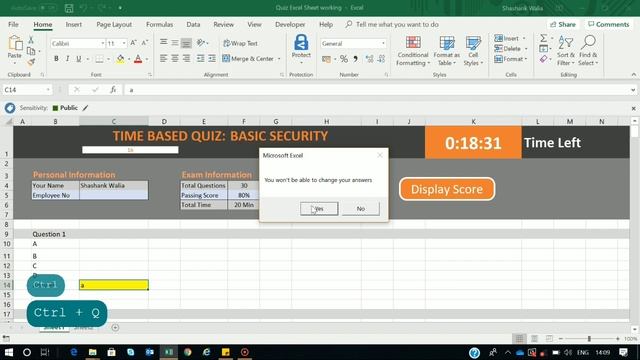Click the Orientation icon

coord(201,43)
